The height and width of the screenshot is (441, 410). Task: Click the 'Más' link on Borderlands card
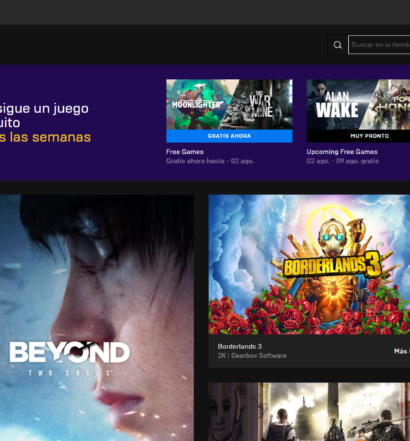pos(401,351)
